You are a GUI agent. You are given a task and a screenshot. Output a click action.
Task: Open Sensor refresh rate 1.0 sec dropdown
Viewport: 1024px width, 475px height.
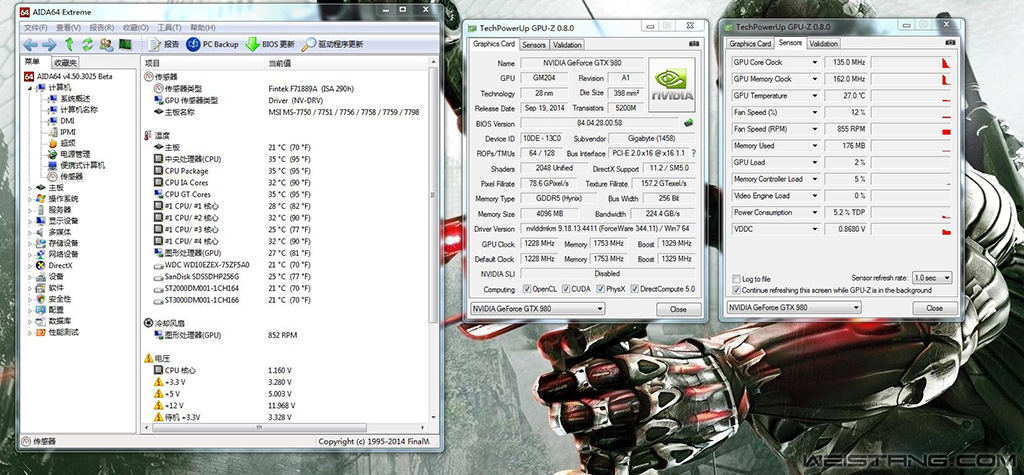(x=932, y=278)
